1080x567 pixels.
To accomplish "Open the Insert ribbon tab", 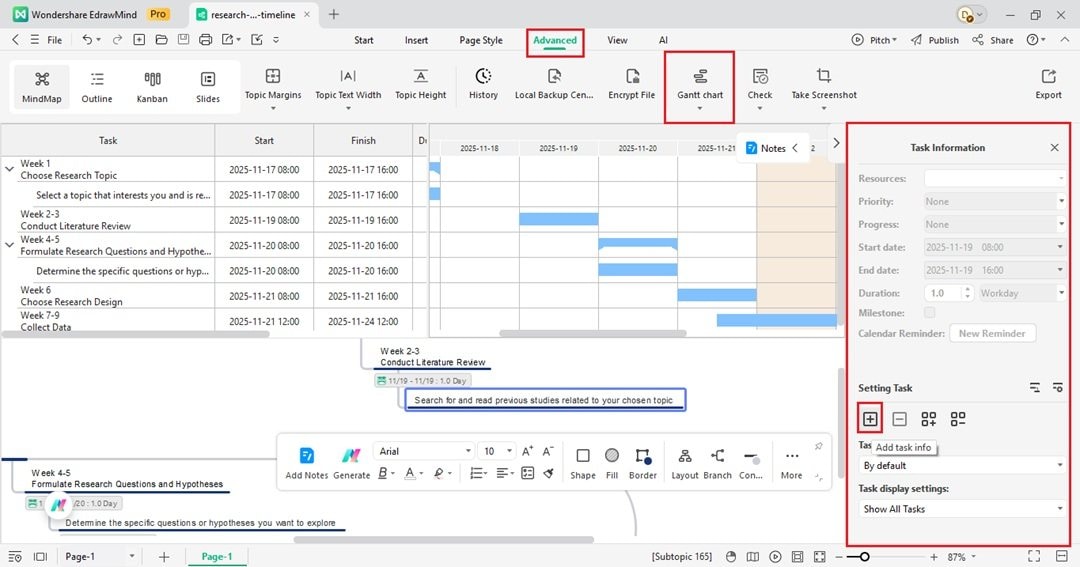I will [x=416, y=40].
